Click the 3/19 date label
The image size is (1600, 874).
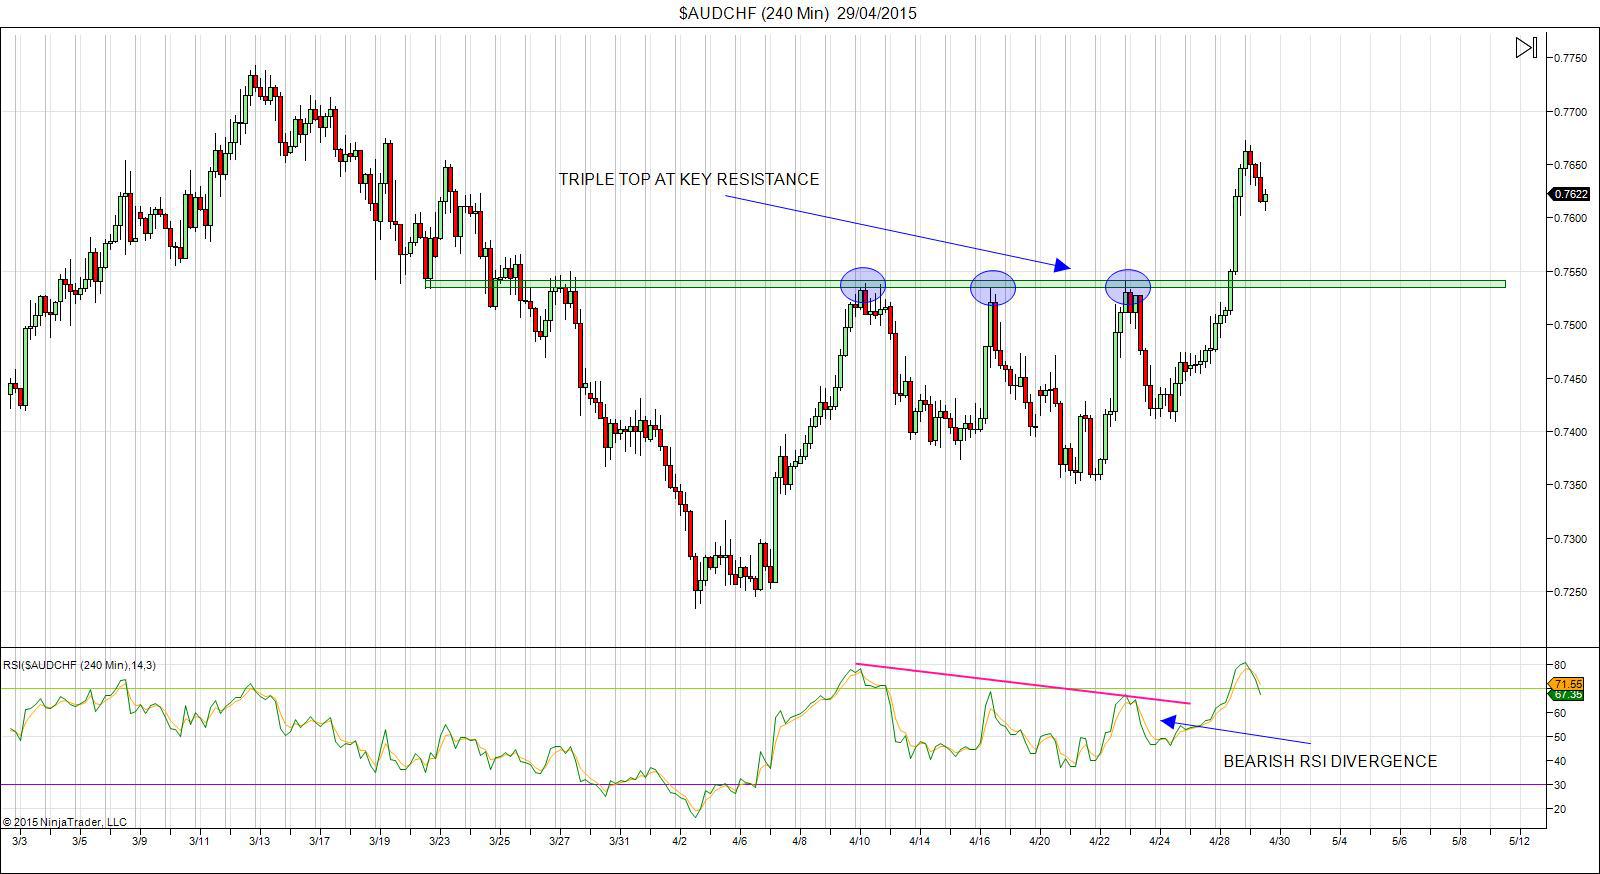[379, 841]
